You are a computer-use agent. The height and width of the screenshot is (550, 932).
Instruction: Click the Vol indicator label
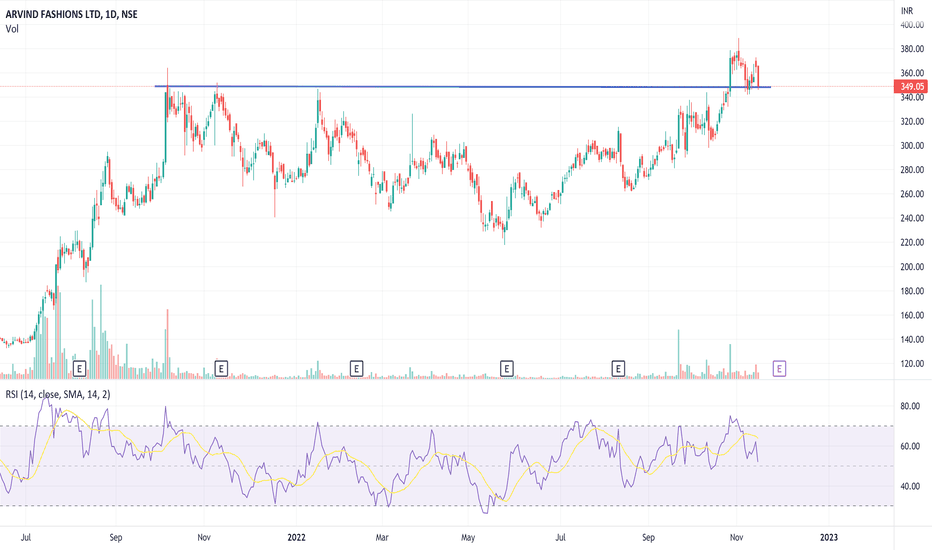(12, 29)
